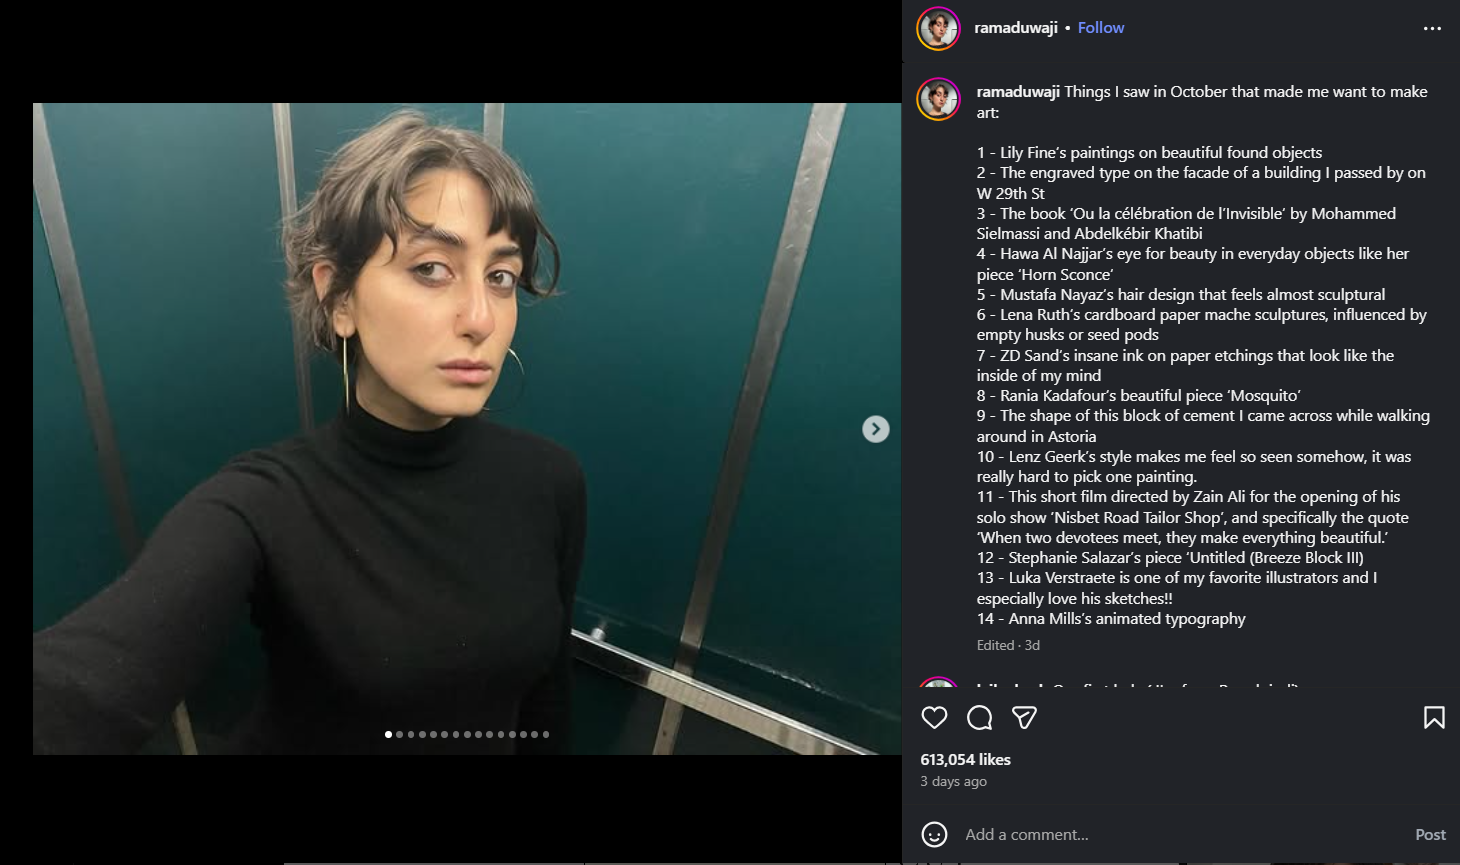Submit comment with Post button
The height and width of the screenshot is (865, 1460).
pos(1430,834)
